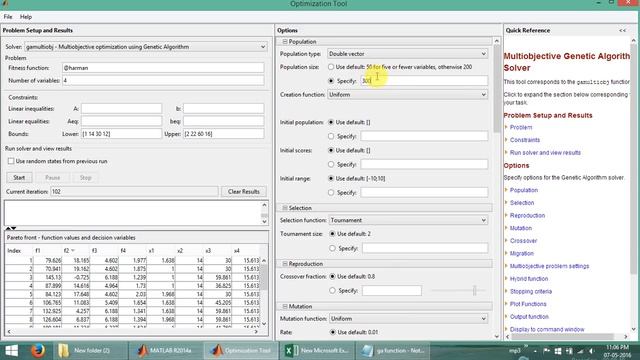Enable Use random states from previous run

11,161
